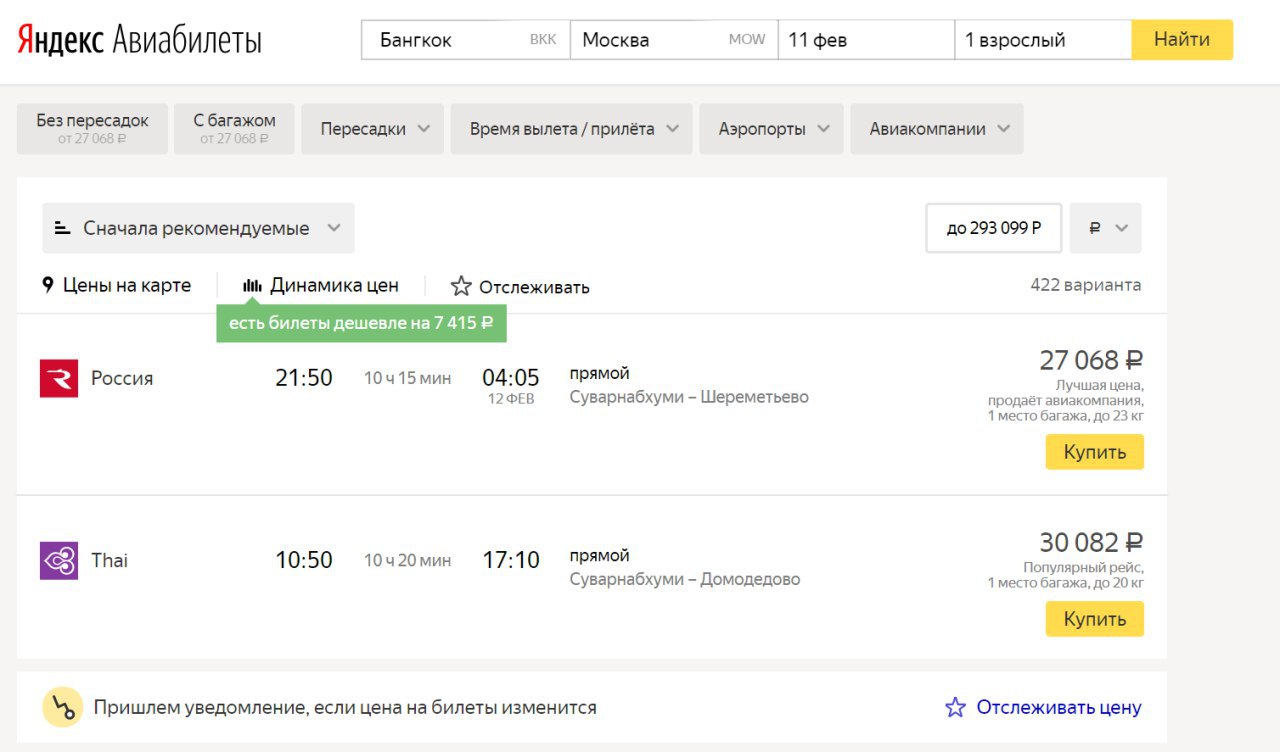Viewport: 1280px width, 752px height.
Task: Click the 422 варианта results count
Action: click(x=1086, y=285)
